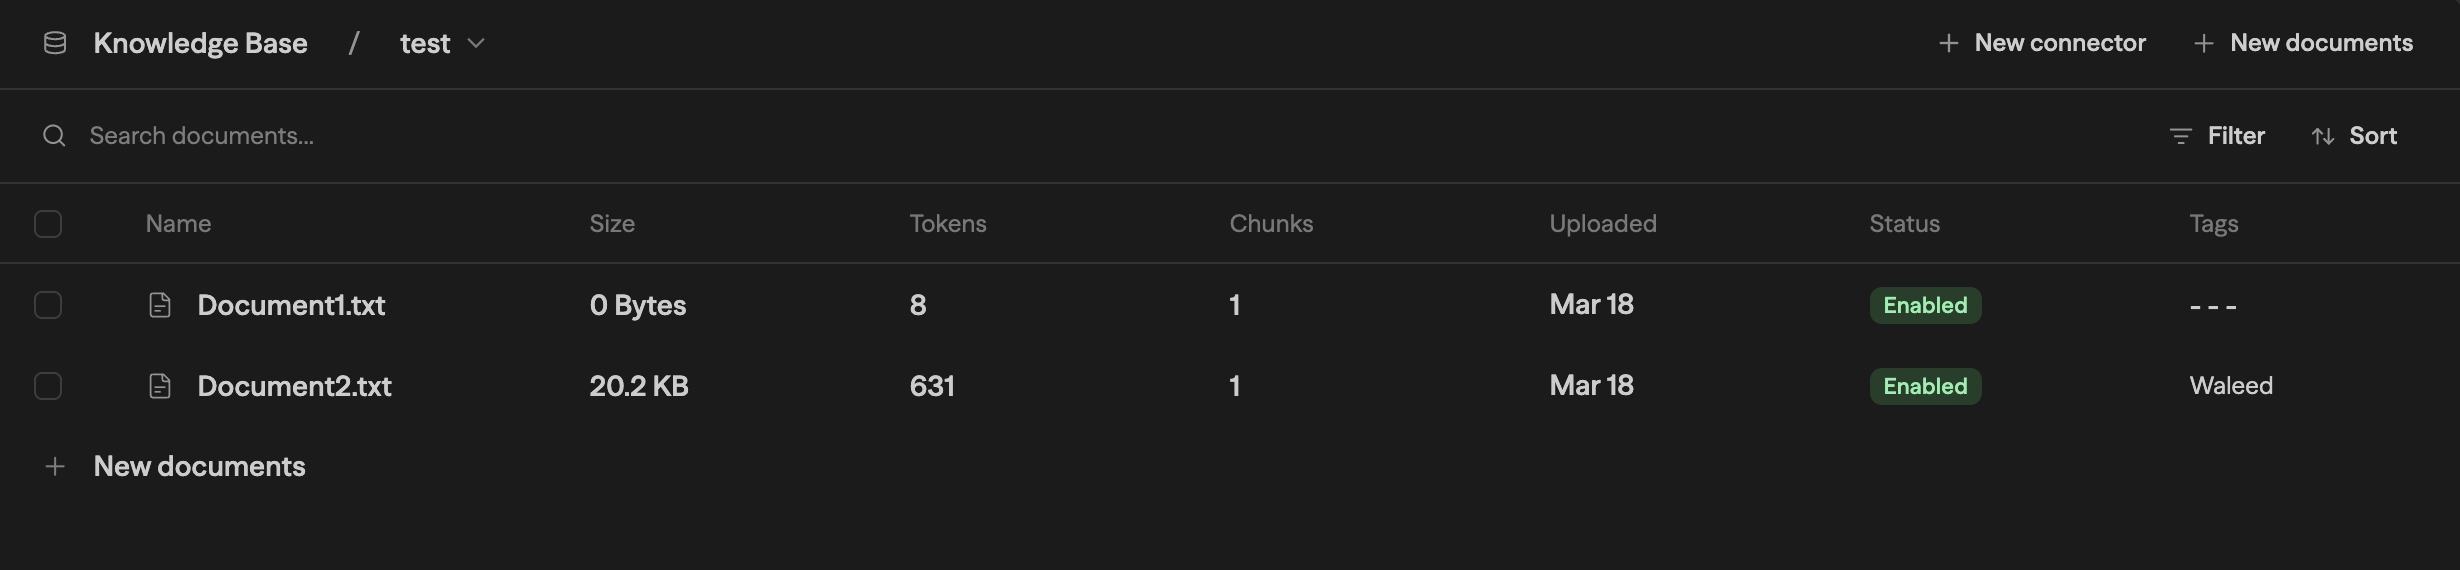Open the Filter options
Screen dimensions: 2460x570
point(2217,136)
